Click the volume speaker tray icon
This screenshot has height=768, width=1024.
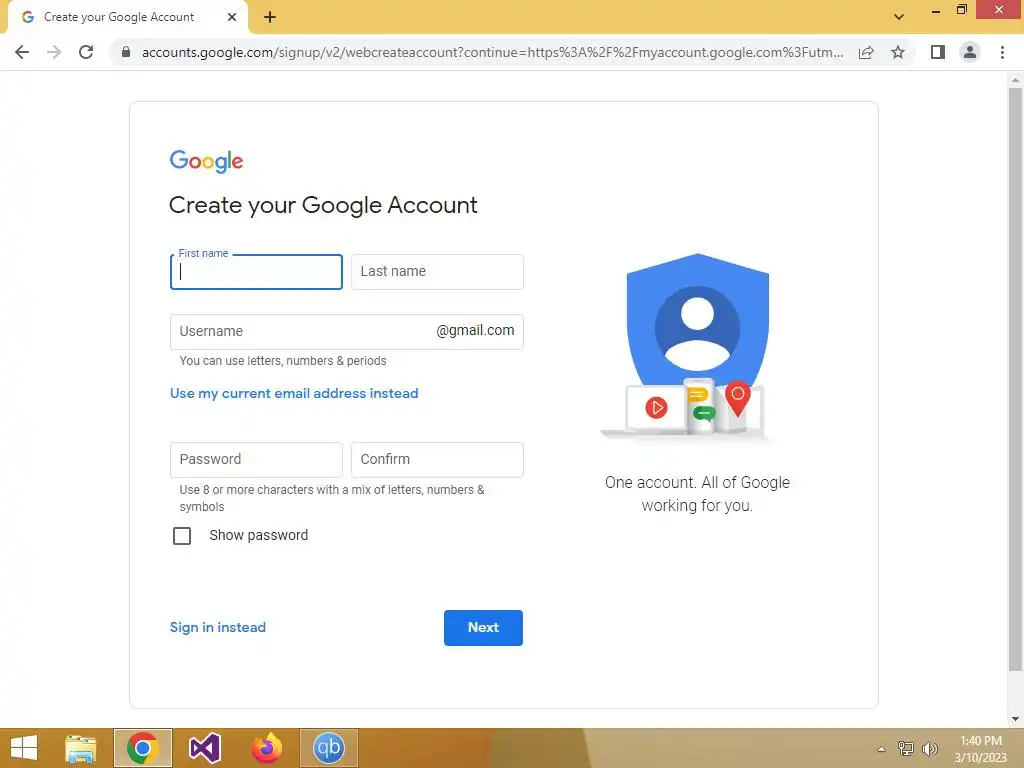pyautogui.click(x=929, y=748)
